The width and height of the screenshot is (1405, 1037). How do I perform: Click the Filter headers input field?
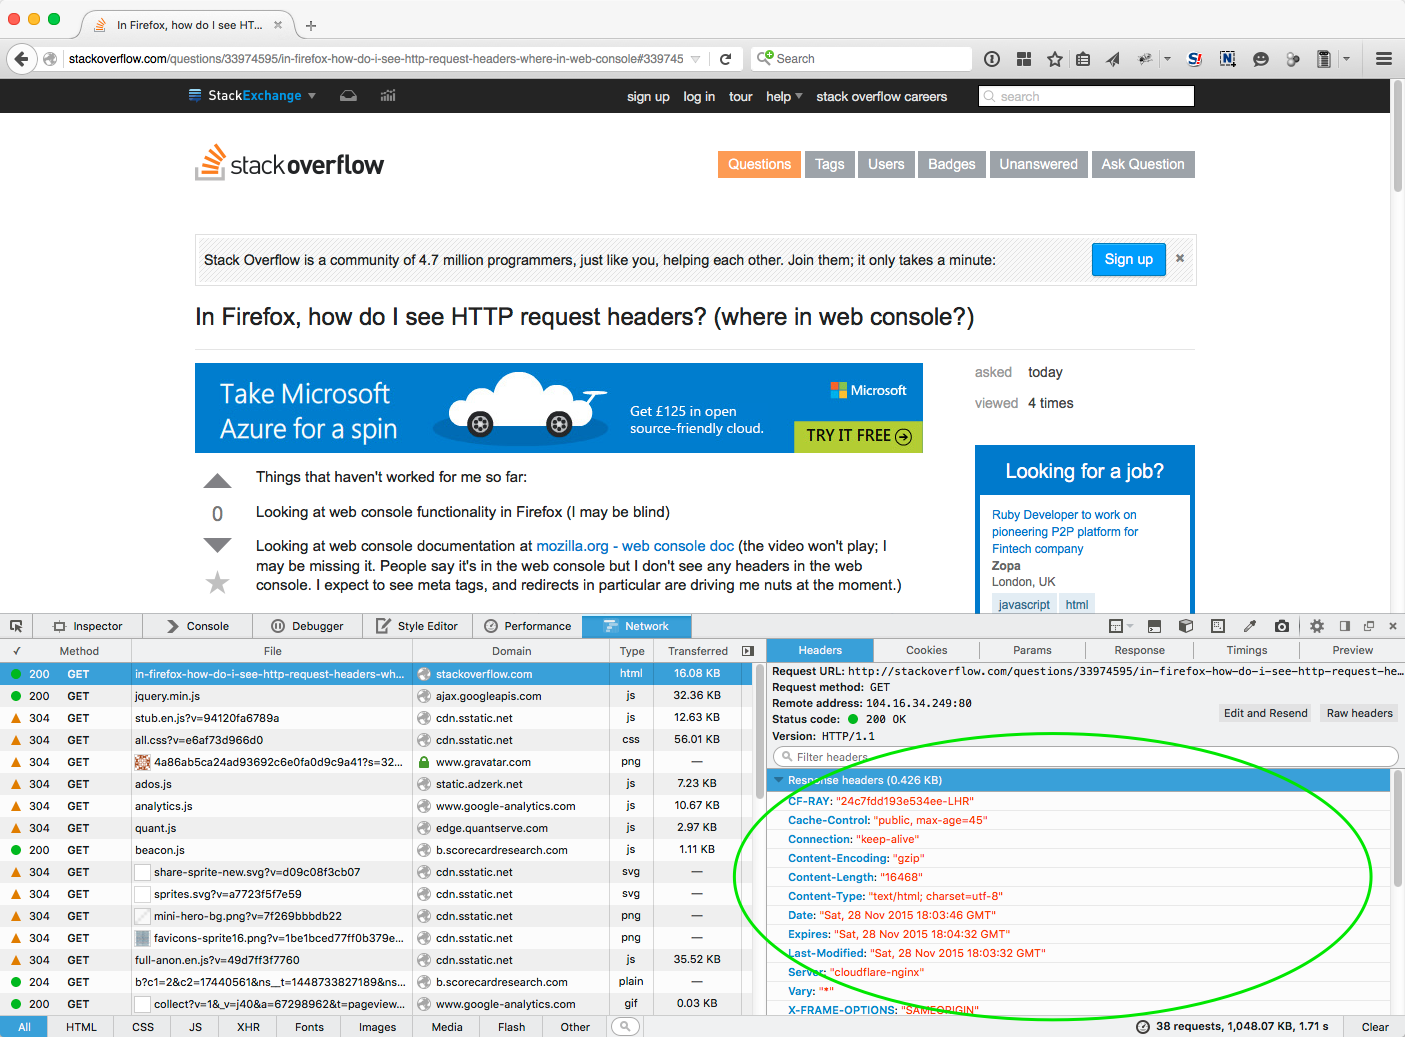1085,757
